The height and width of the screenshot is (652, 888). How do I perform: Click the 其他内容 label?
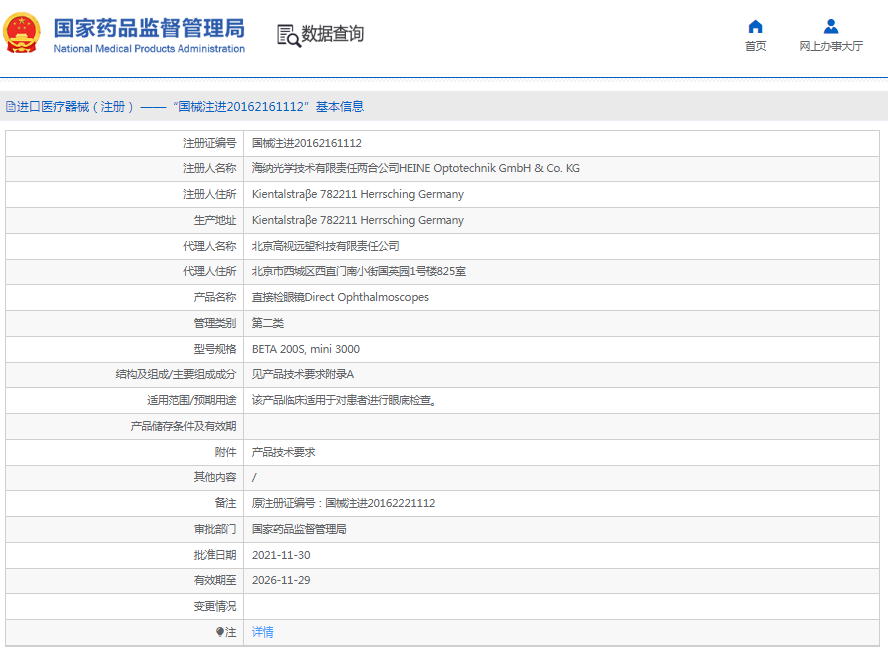click(x=215, y=478)
